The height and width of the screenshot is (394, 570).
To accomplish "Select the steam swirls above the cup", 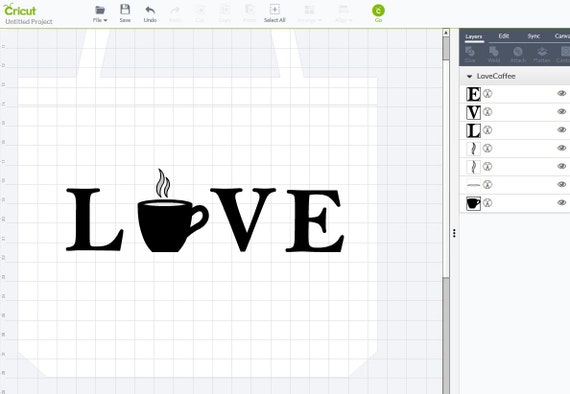I will 163,183.
